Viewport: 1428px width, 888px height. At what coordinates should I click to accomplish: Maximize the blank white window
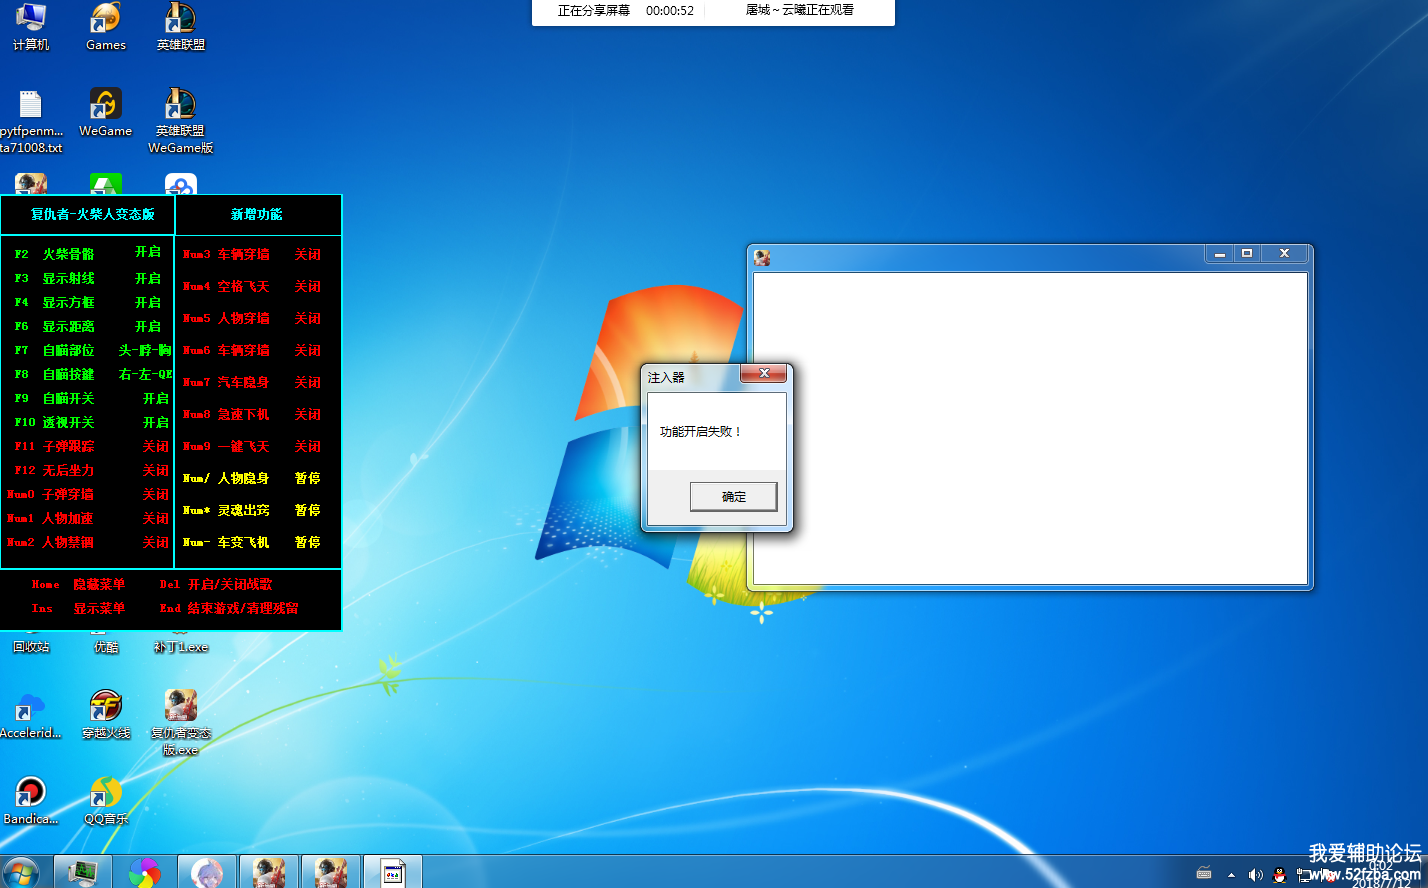(1247, 253)
